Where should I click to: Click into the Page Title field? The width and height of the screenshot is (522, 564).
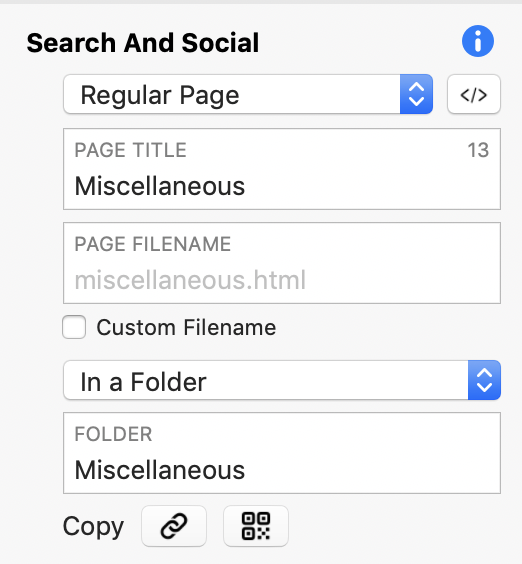[x=282, y=169]
